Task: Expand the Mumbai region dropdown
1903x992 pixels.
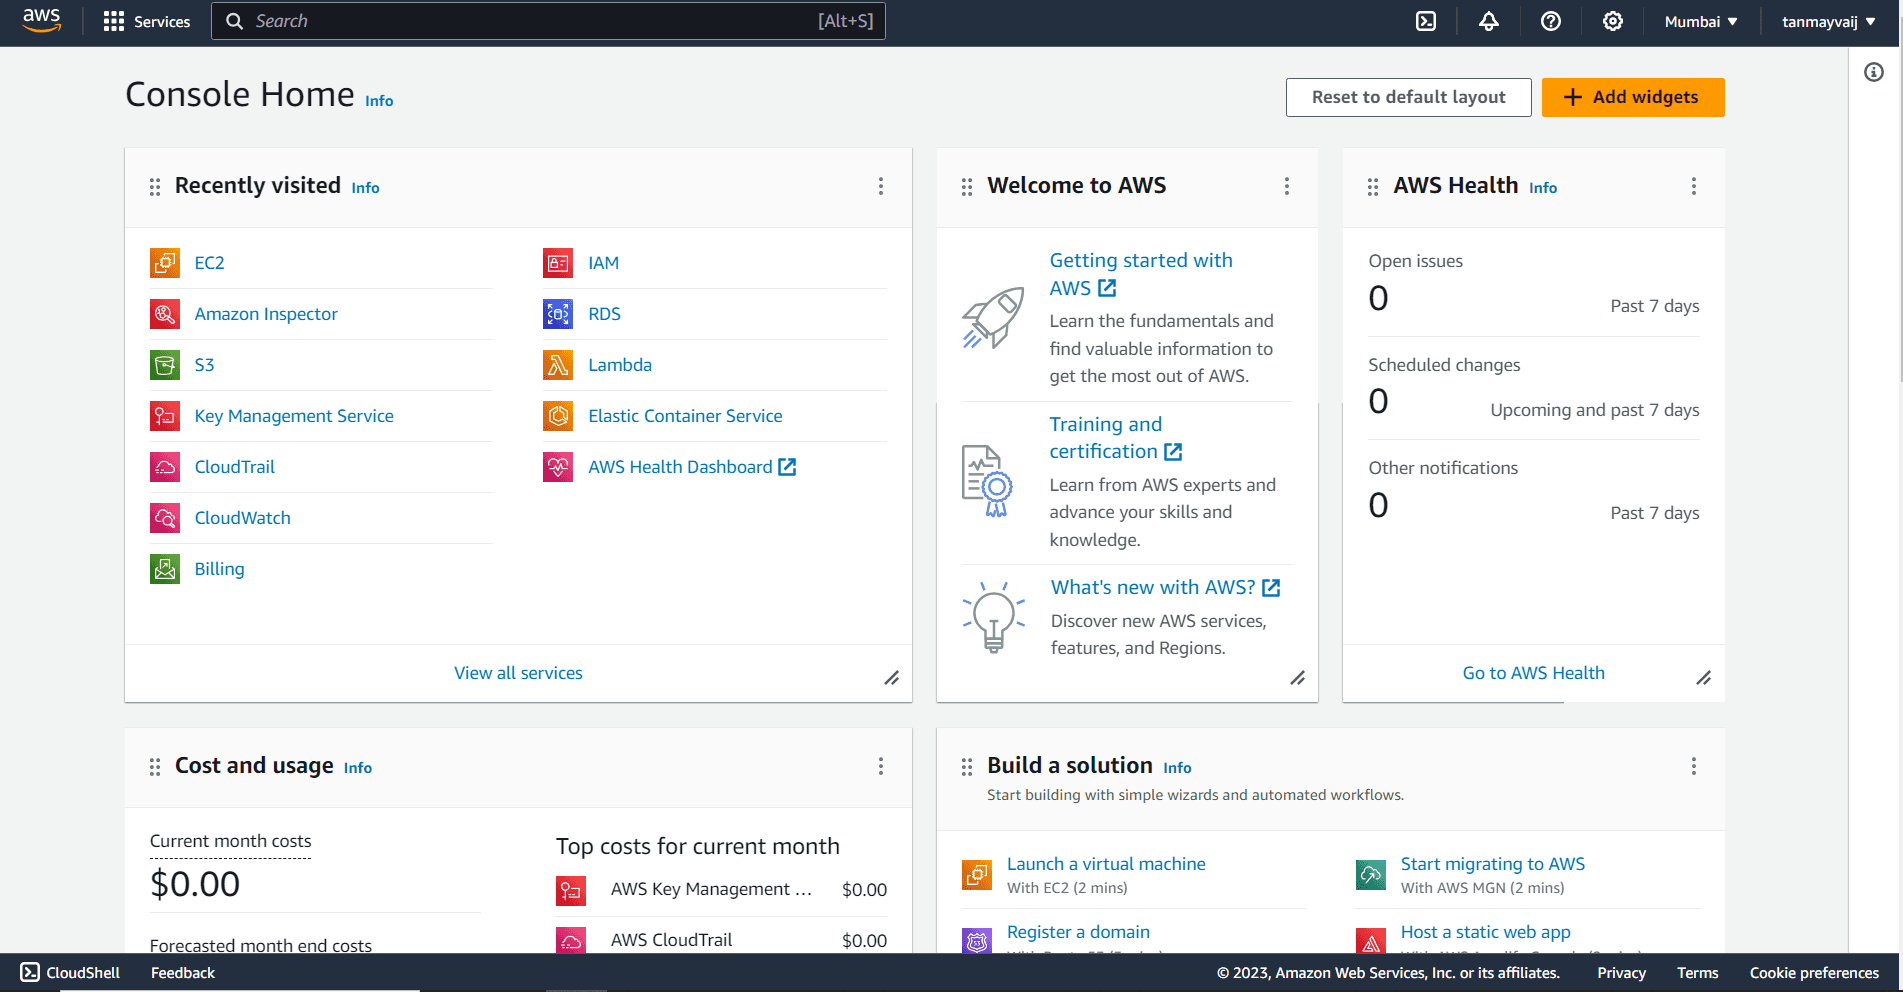Action: pos(1701,21)
